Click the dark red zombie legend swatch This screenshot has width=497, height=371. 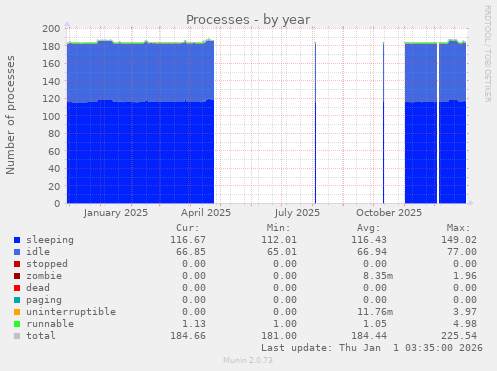(17, 276)
